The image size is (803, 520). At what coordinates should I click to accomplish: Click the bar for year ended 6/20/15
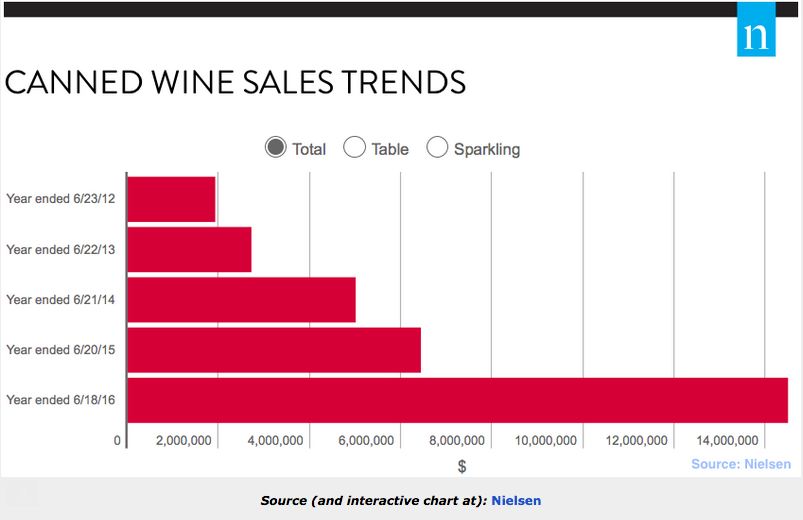tap(275, 349)
